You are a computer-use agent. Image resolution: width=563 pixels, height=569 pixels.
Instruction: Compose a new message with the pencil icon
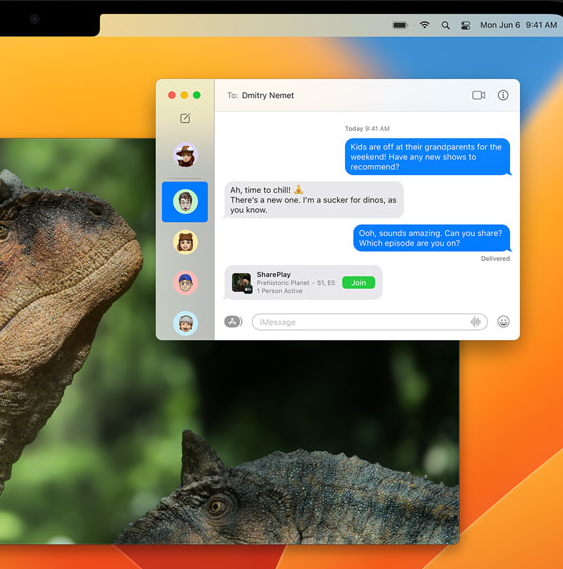coord(185,118)
